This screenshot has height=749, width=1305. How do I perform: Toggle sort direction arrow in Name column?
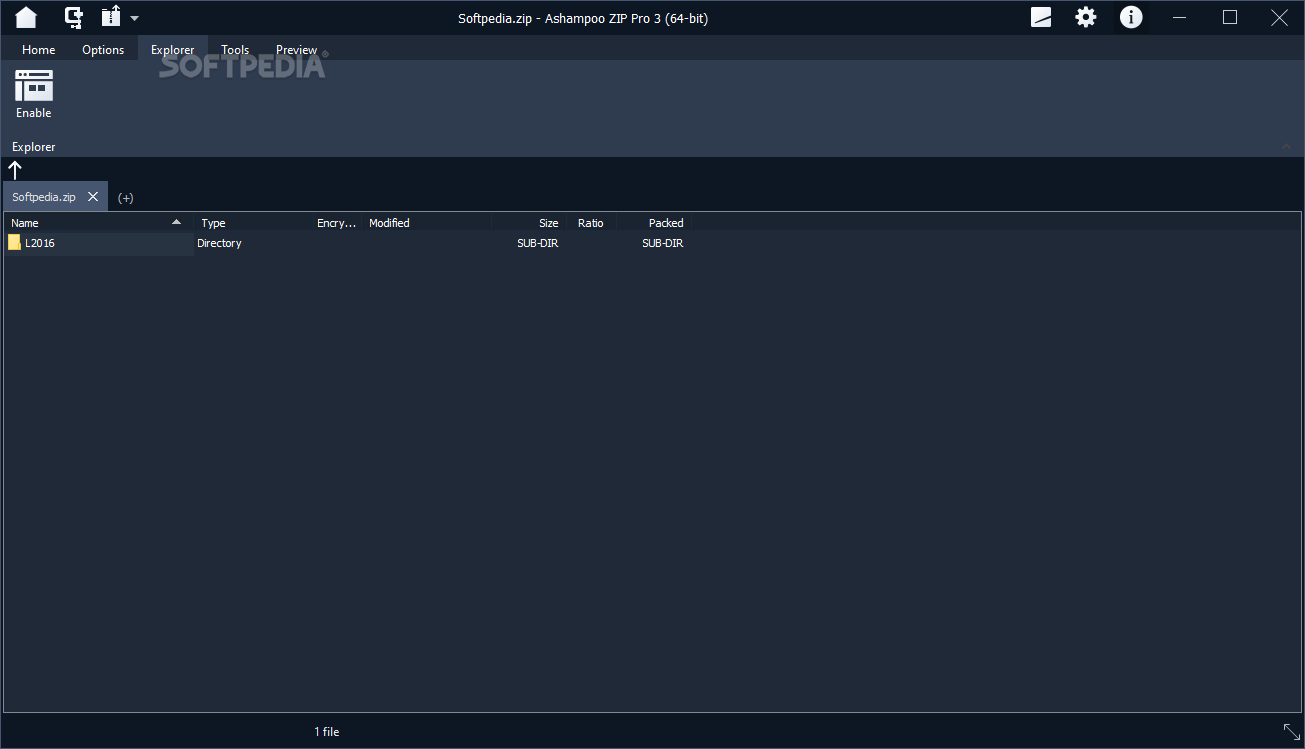click(x=177, y=222)
